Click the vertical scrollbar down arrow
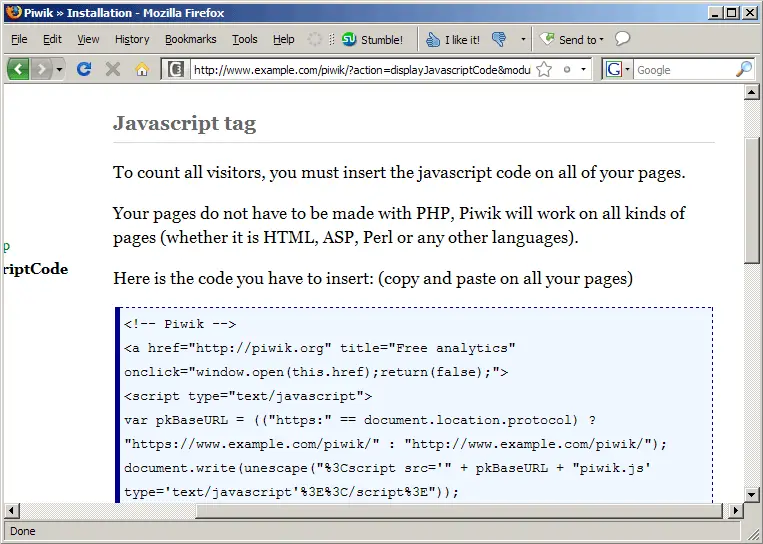 752,495
